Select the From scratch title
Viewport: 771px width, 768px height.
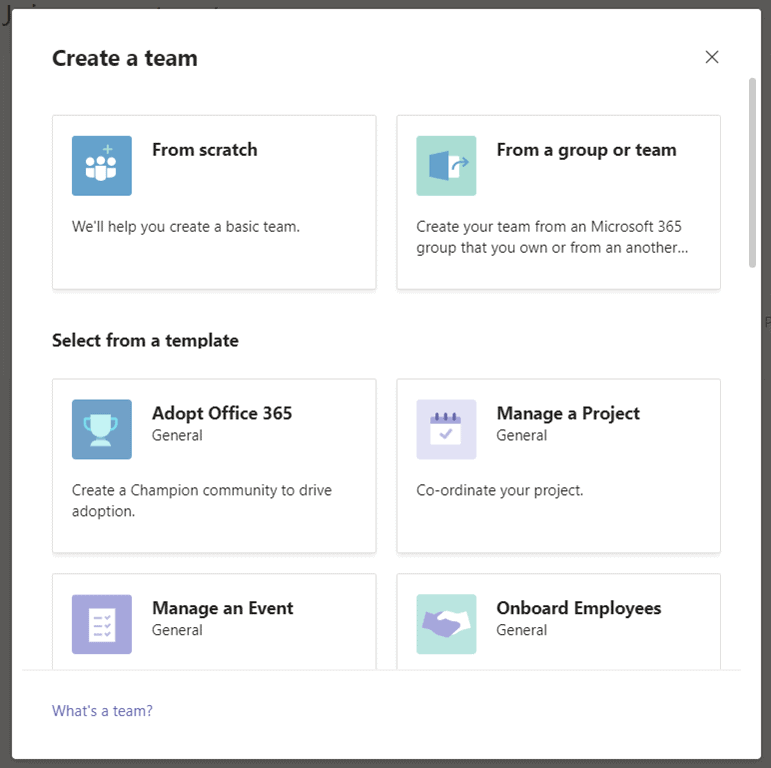204,150
